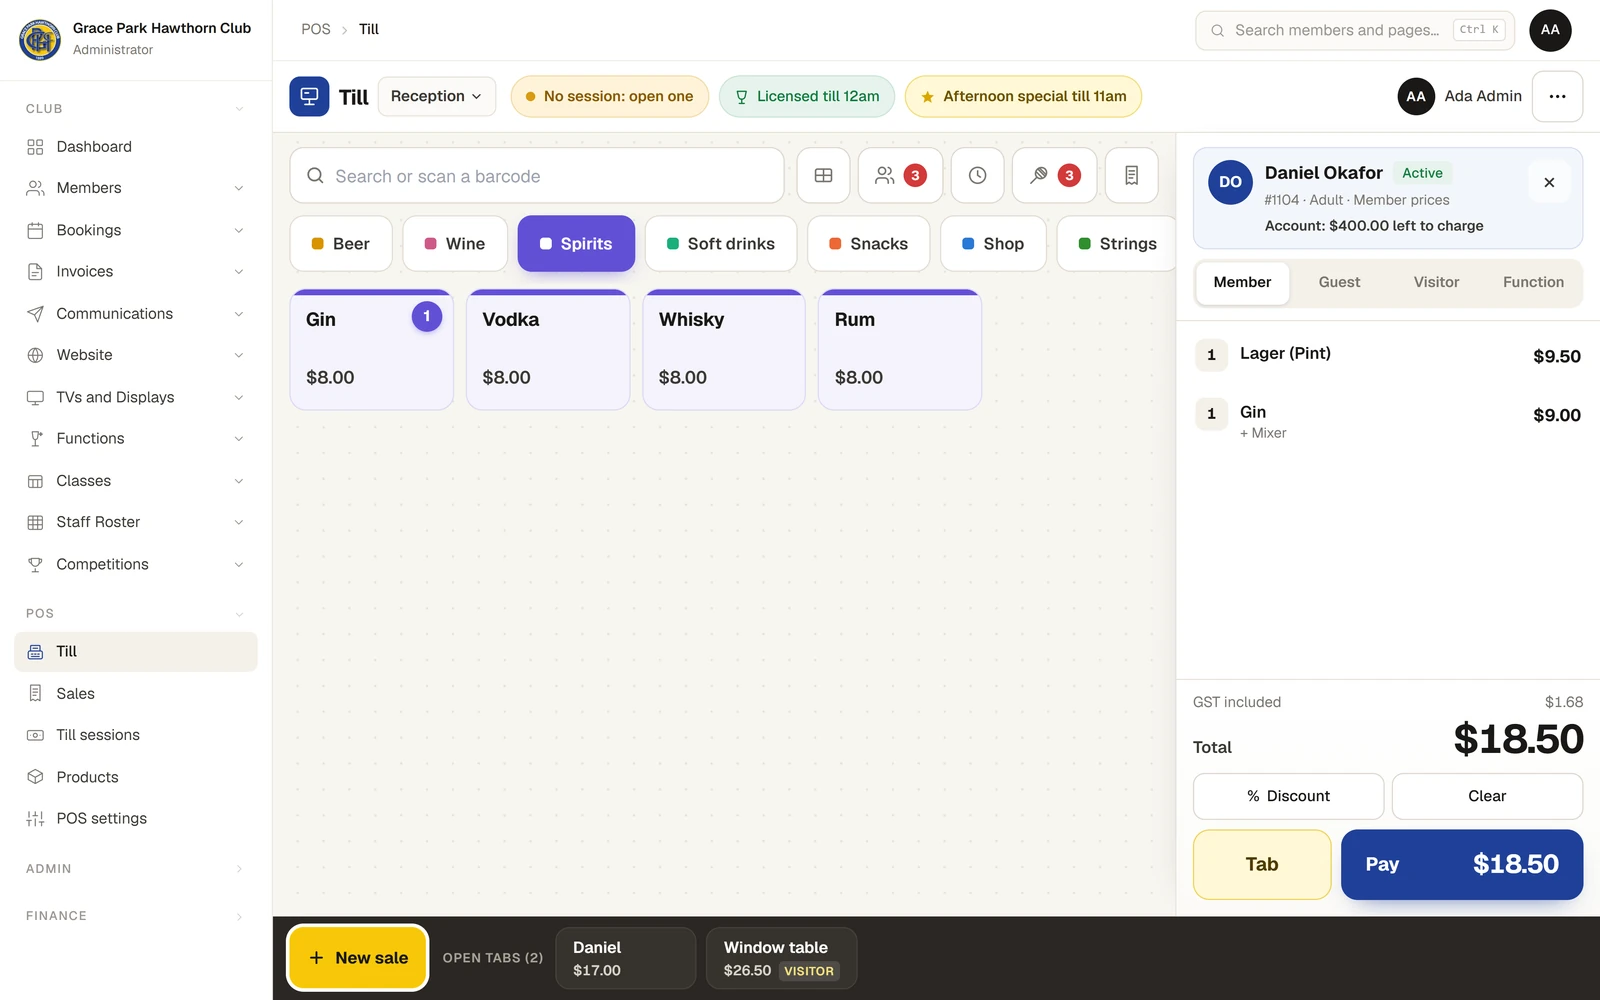Open the people list with 3 badge
This screenshot has height=1000, width=1600.
click(x=900, y=176)
